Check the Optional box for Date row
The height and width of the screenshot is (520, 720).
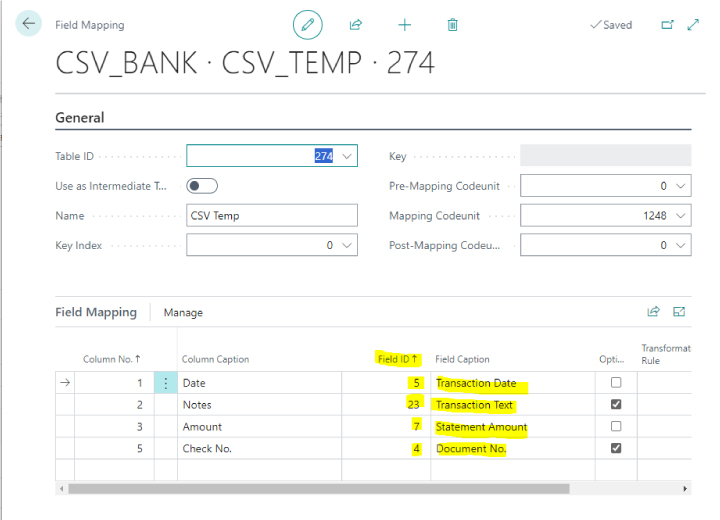tap(616, 383)
